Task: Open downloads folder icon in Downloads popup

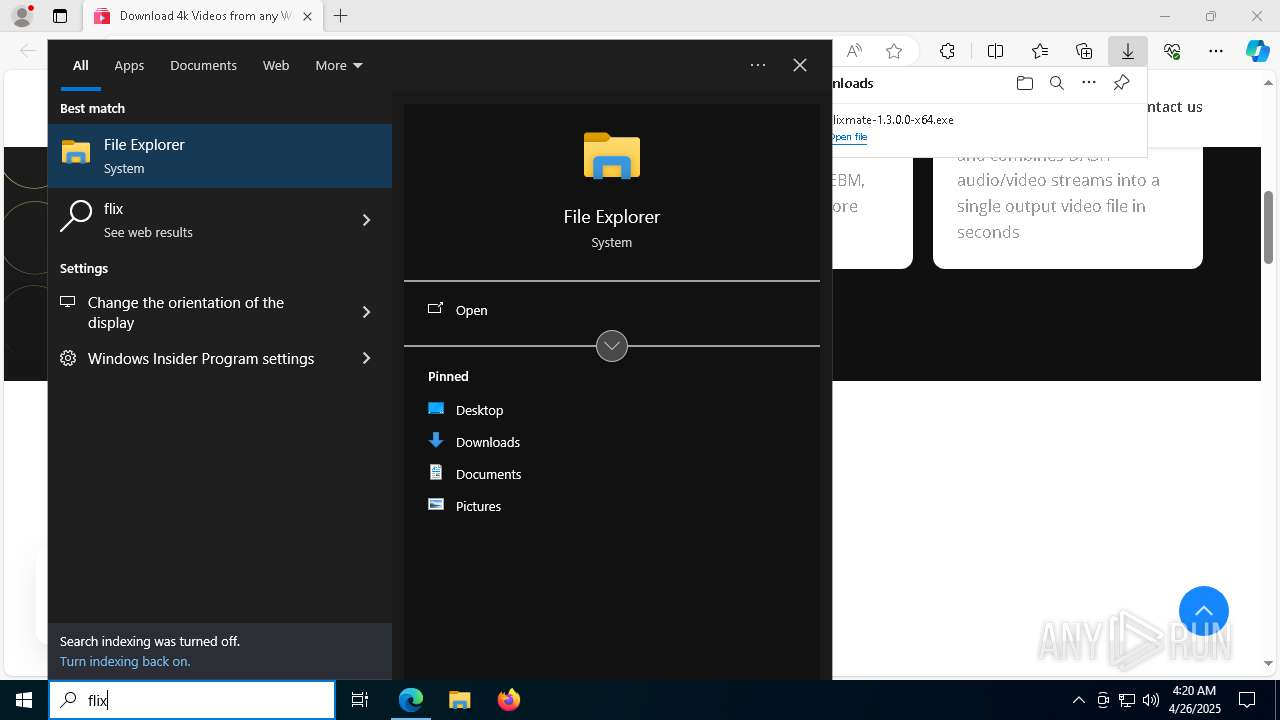Action: coord(1024,83)
